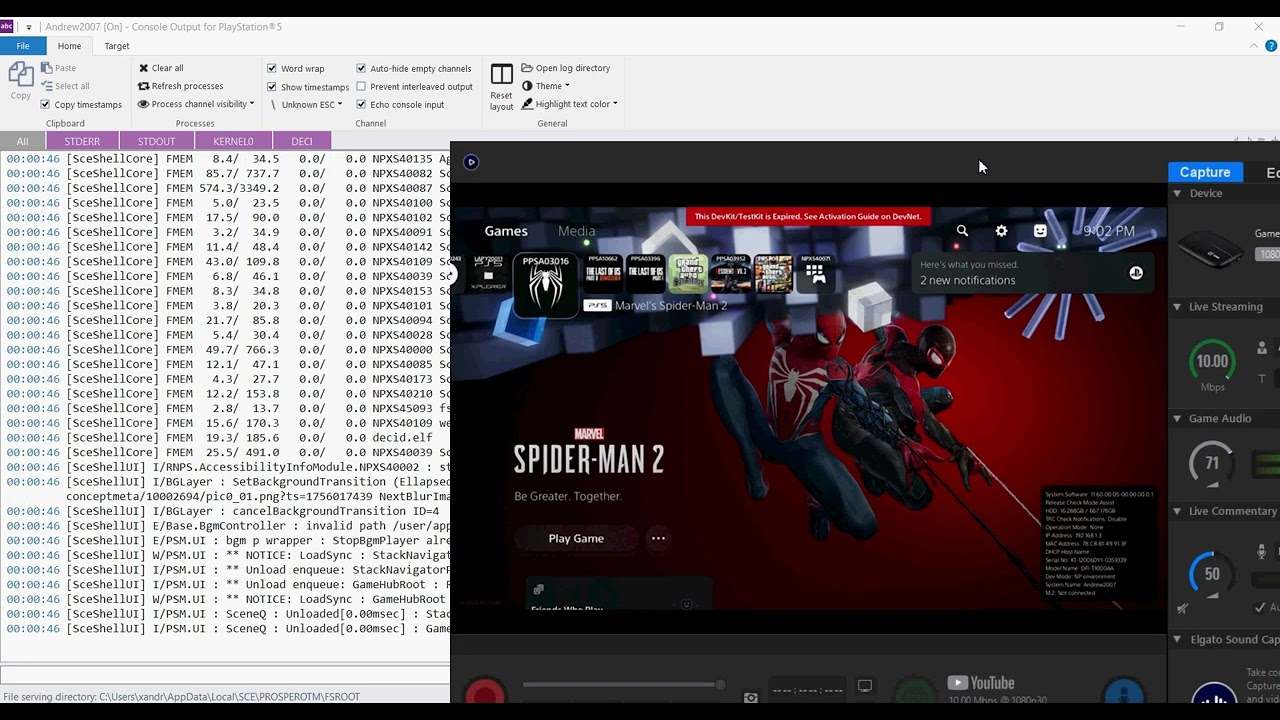This screenshot has width=1280, height=720.
Task: Open the File menu
Action: (22, 46)
